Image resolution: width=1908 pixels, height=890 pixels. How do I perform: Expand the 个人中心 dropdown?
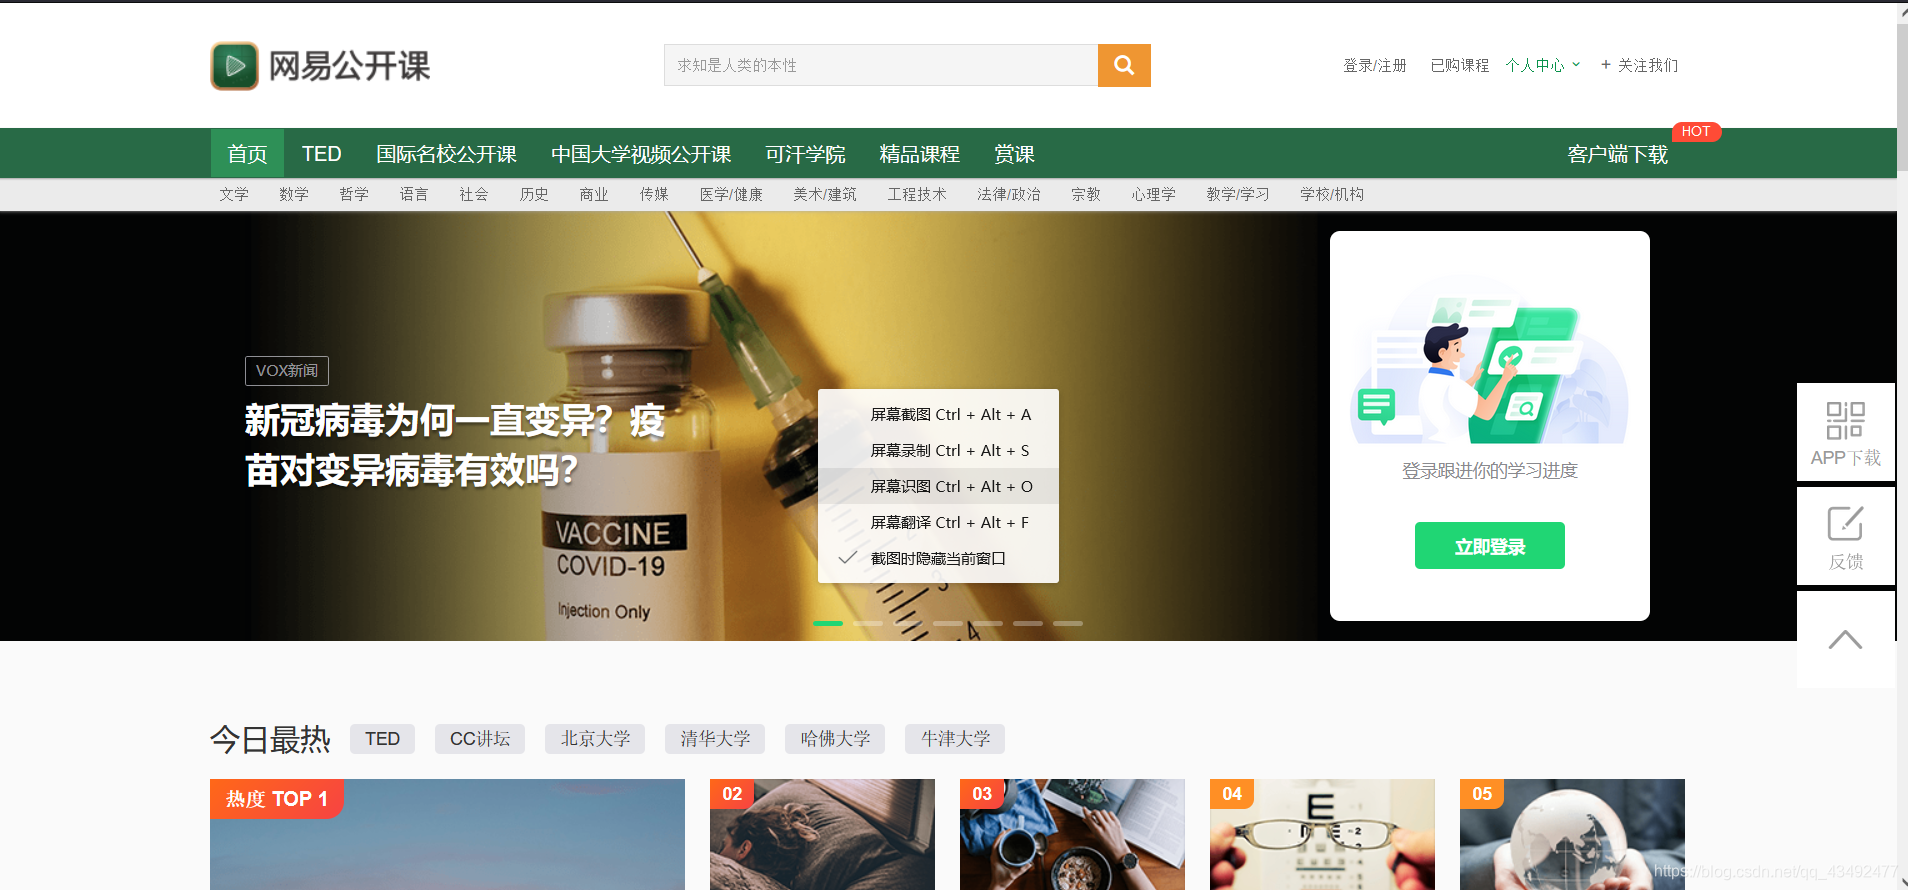click(x=1543, y=65)
